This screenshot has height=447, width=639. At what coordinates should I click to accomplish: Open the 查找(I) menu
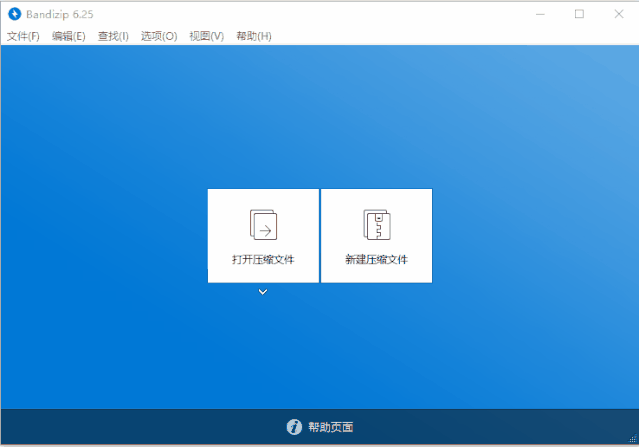pos(113,36)
